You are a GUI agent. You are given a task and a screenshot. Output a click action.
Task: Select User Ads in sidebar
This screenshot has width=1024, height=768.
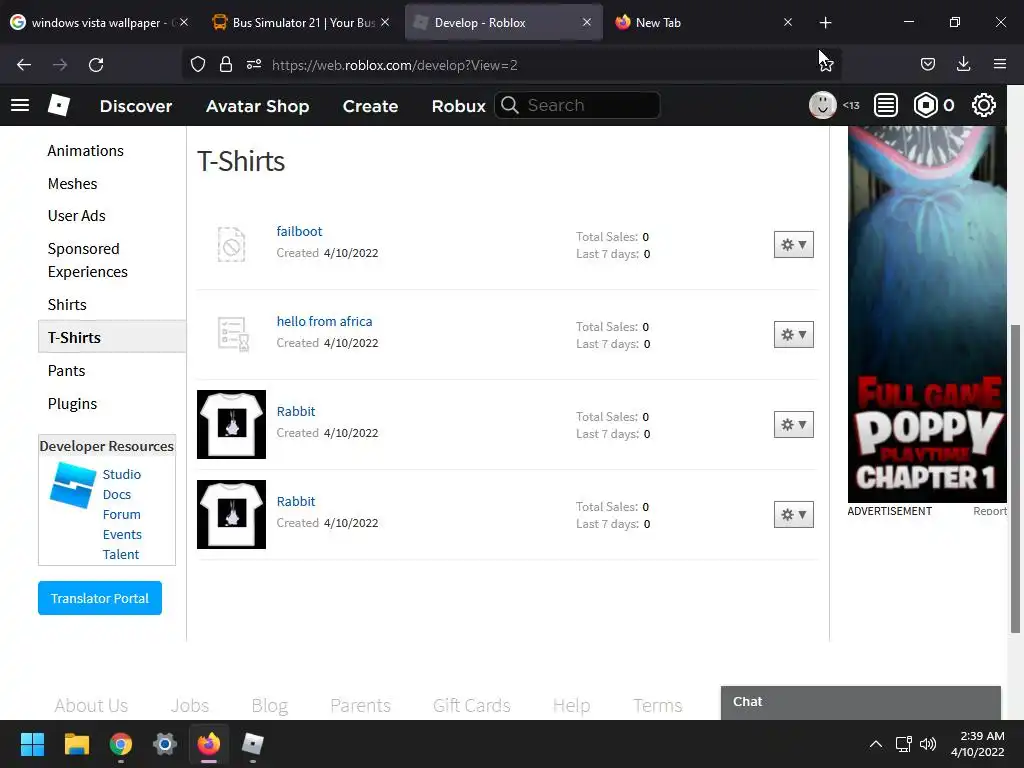pyautogui.click(x=76, y=216)
